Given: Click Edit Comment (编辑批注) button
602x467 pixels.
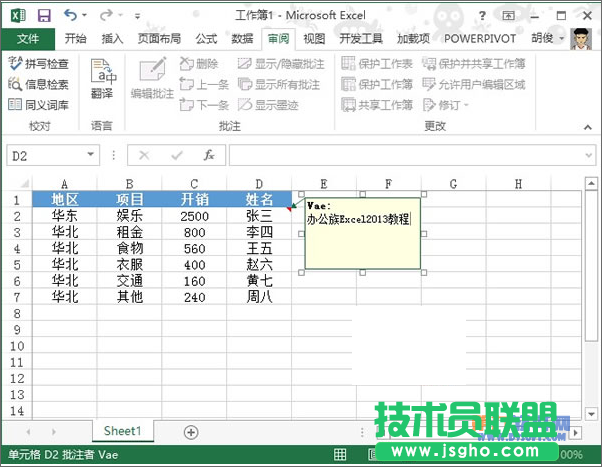Looking at the screenshot, I should pos(152,78).
